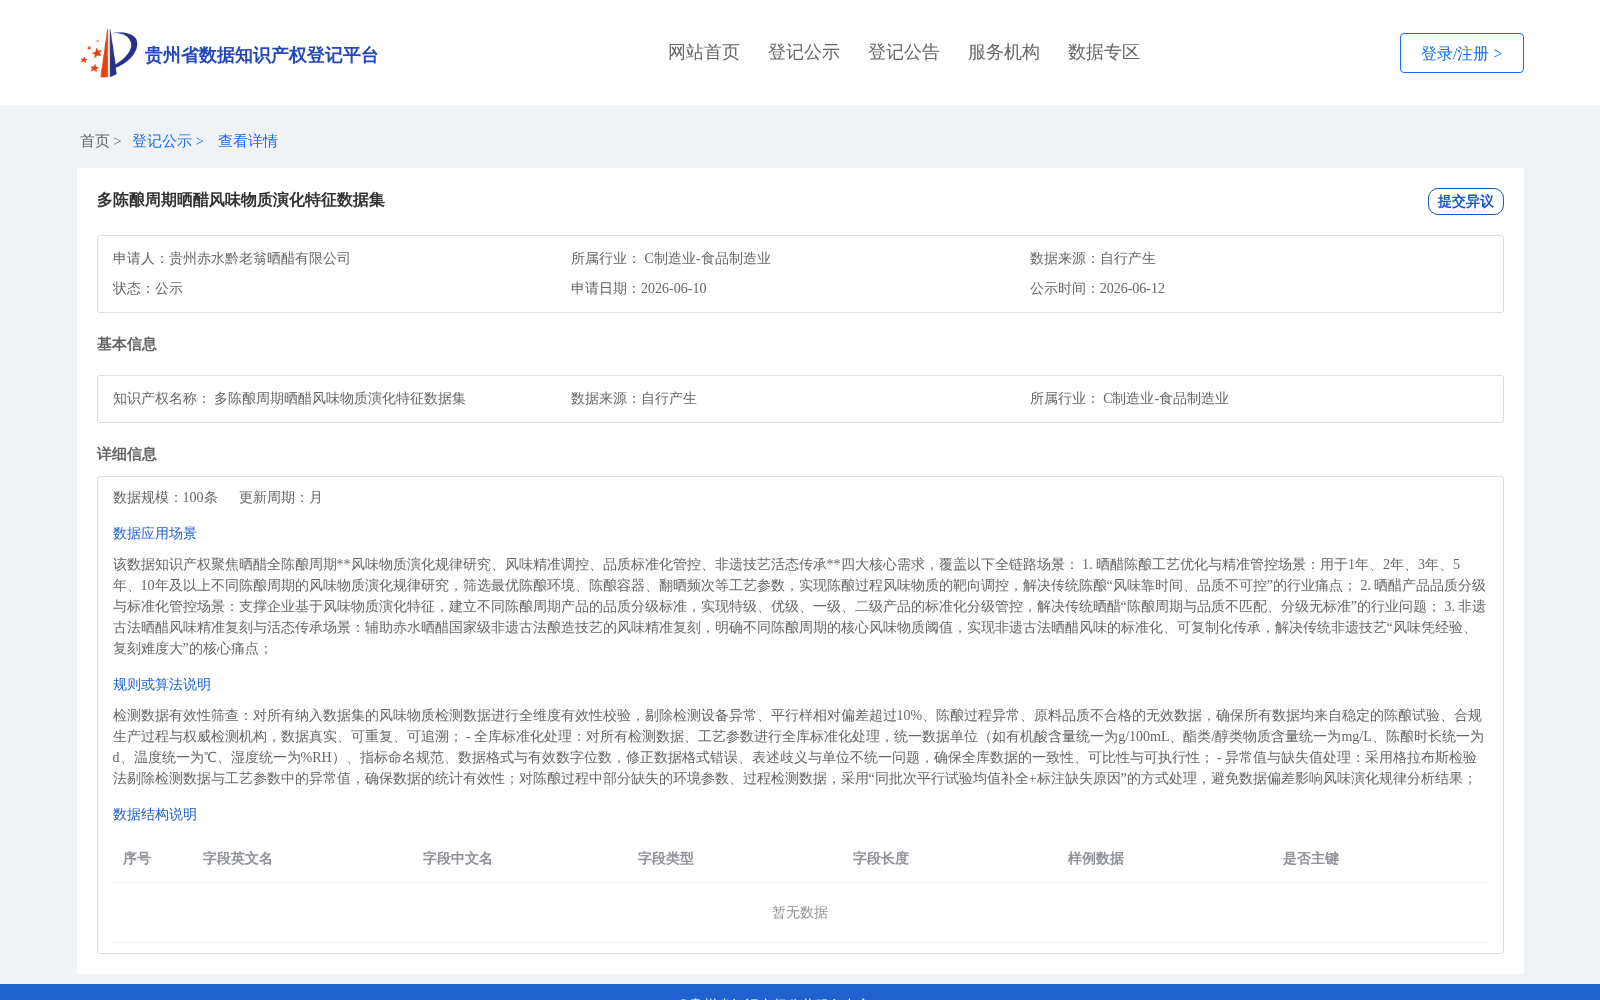Select 服务机构 navigation item
The height and width of the screenshot is (1000, 1600).
coord(1004,52)
